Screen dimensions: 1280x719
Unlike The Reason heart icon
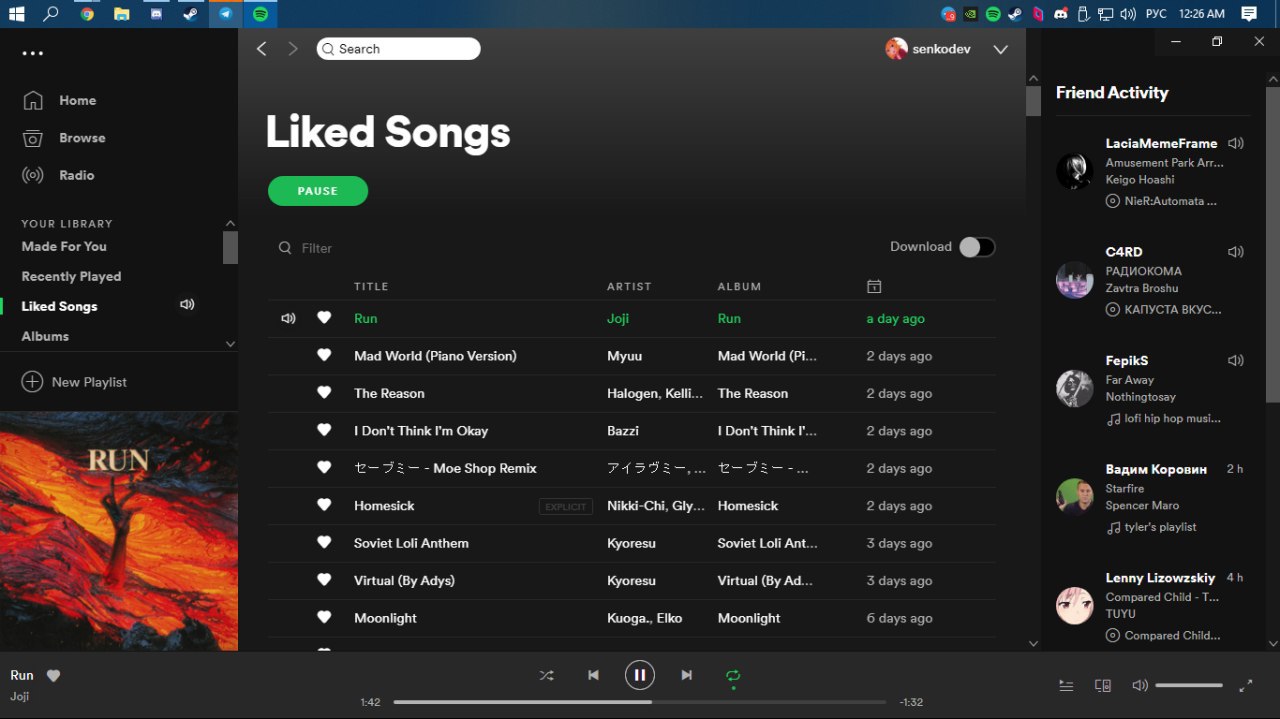[324, 393]
